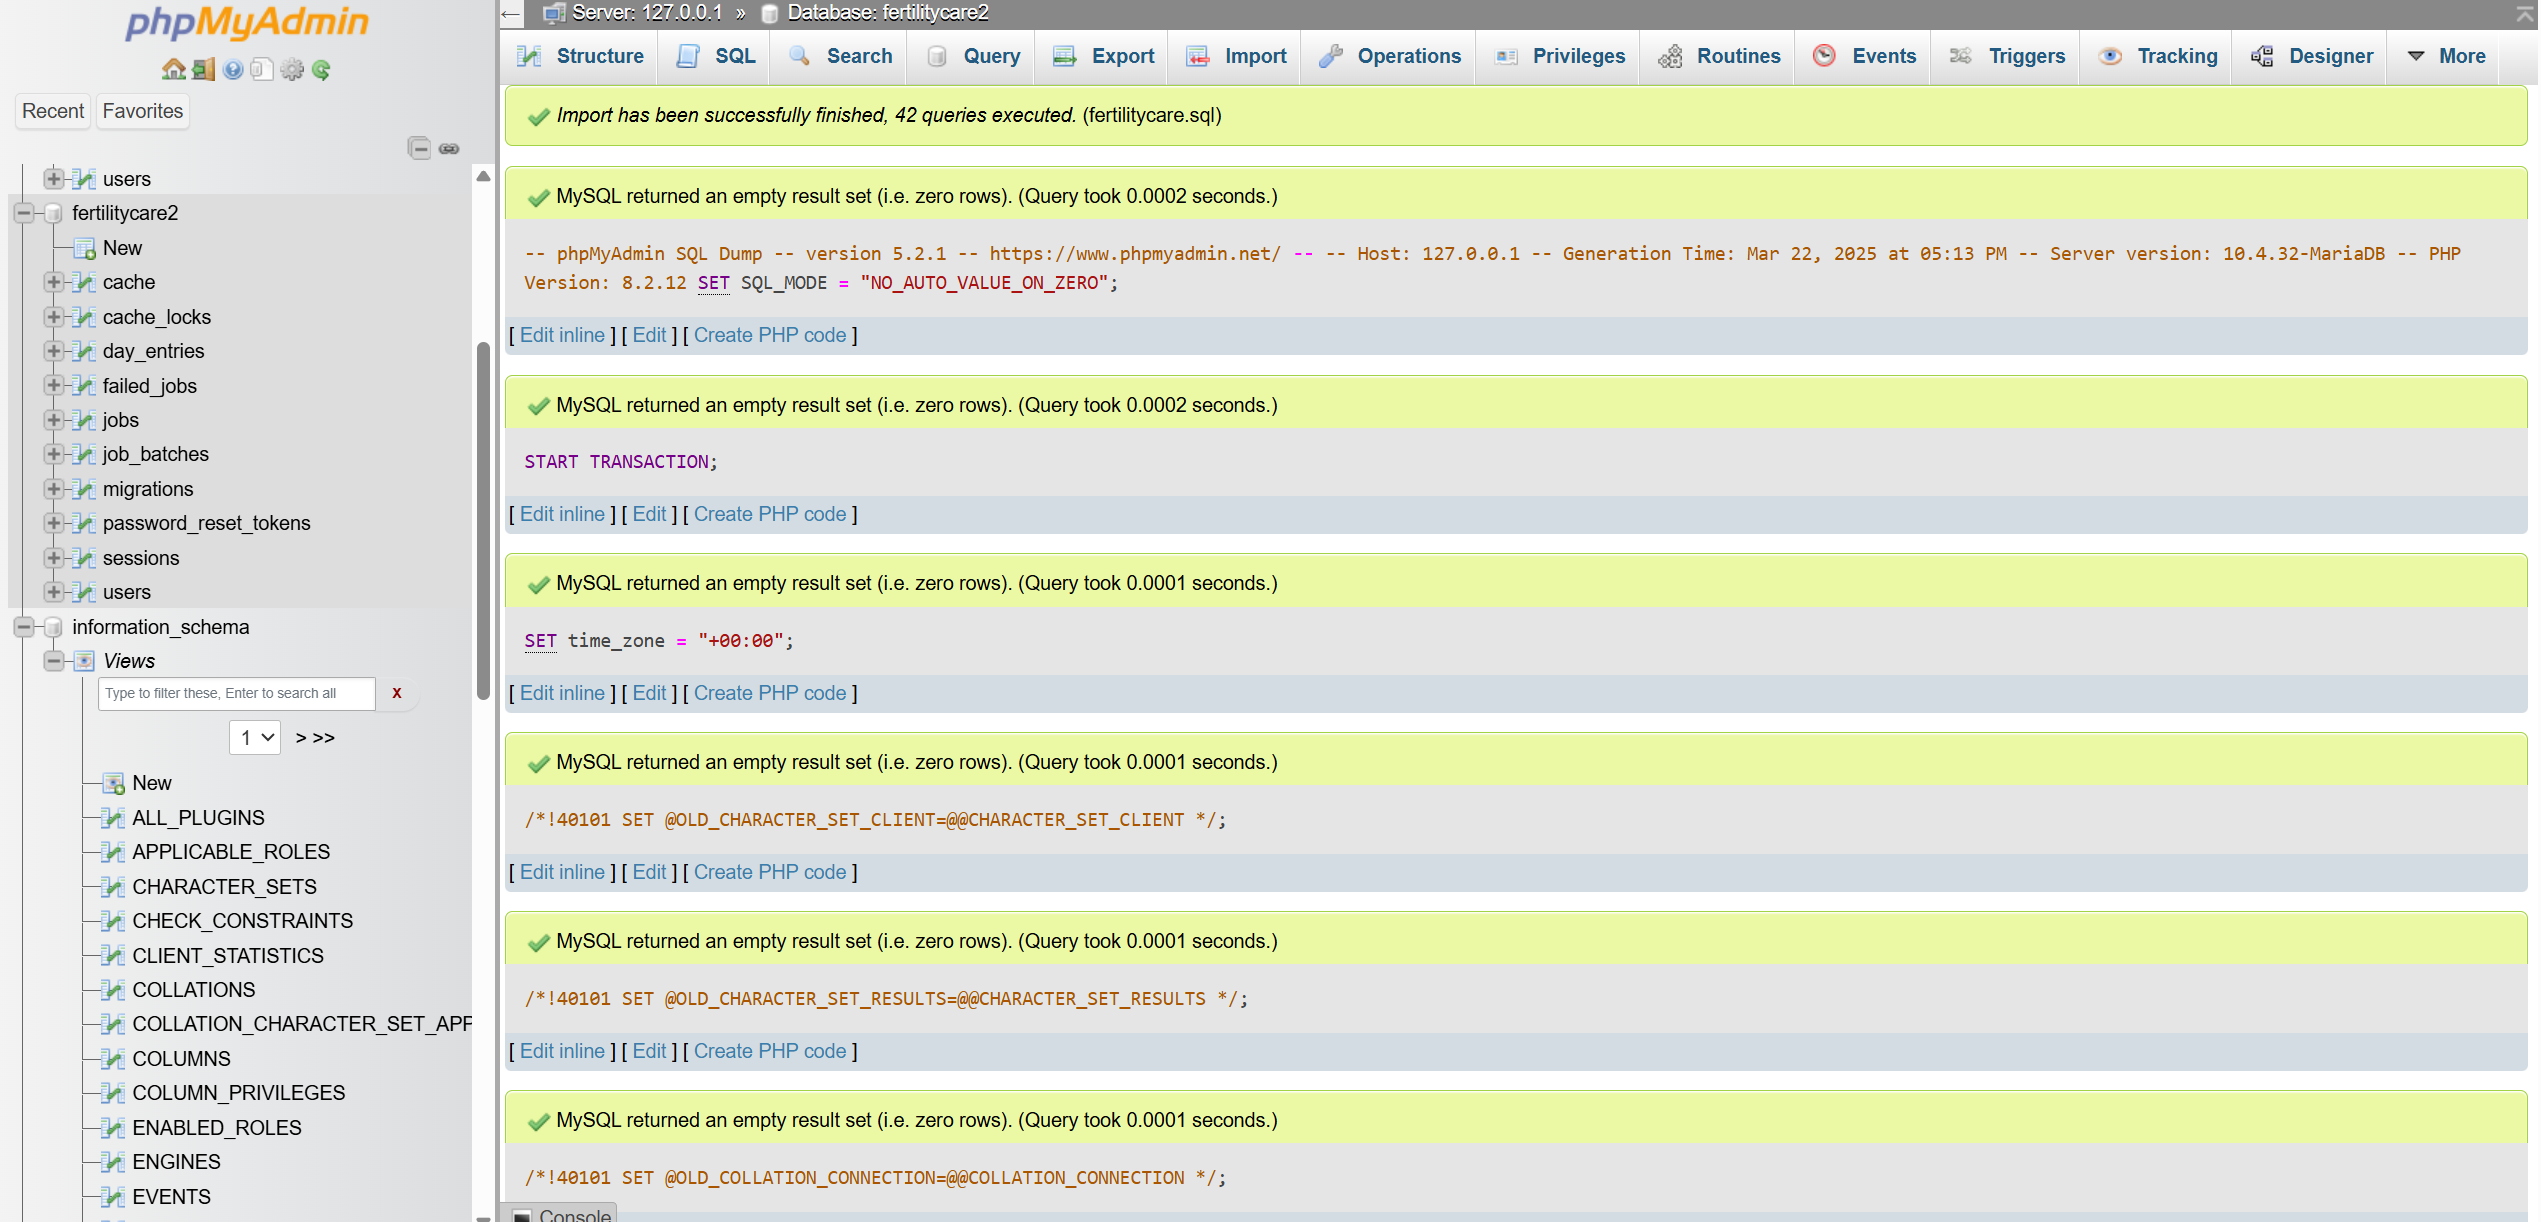Viewport: 2541px width, 1222px height.
Task: Click the Home icon in the navigation panel
Action: click(x=175, y=69)
